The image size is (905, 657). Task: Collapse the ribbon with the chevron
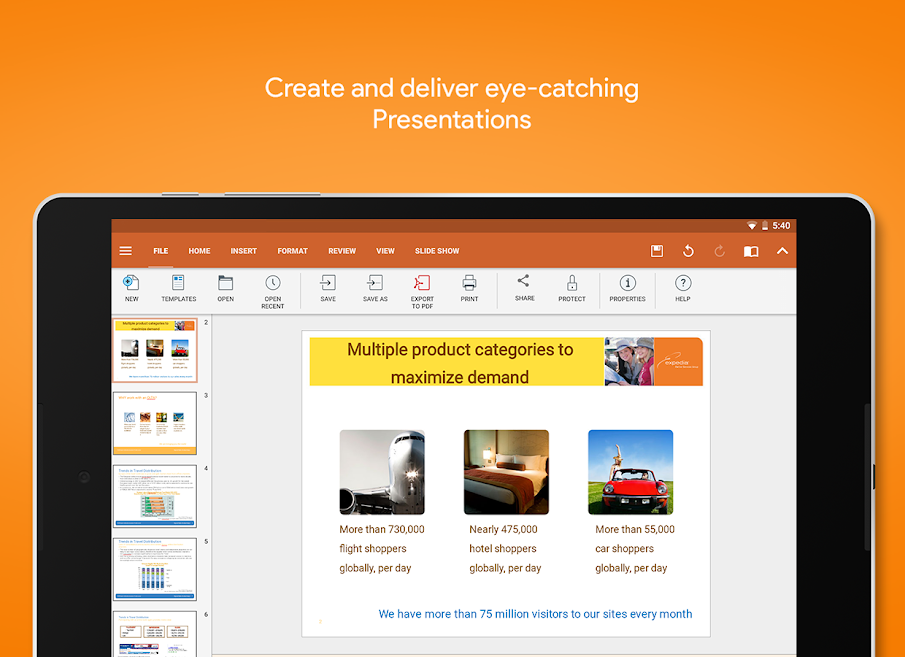[x=782, y=251]
